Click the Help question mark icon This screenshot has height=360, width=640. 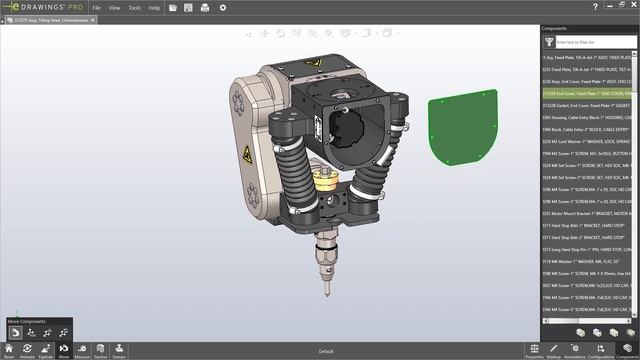point(595,7)
